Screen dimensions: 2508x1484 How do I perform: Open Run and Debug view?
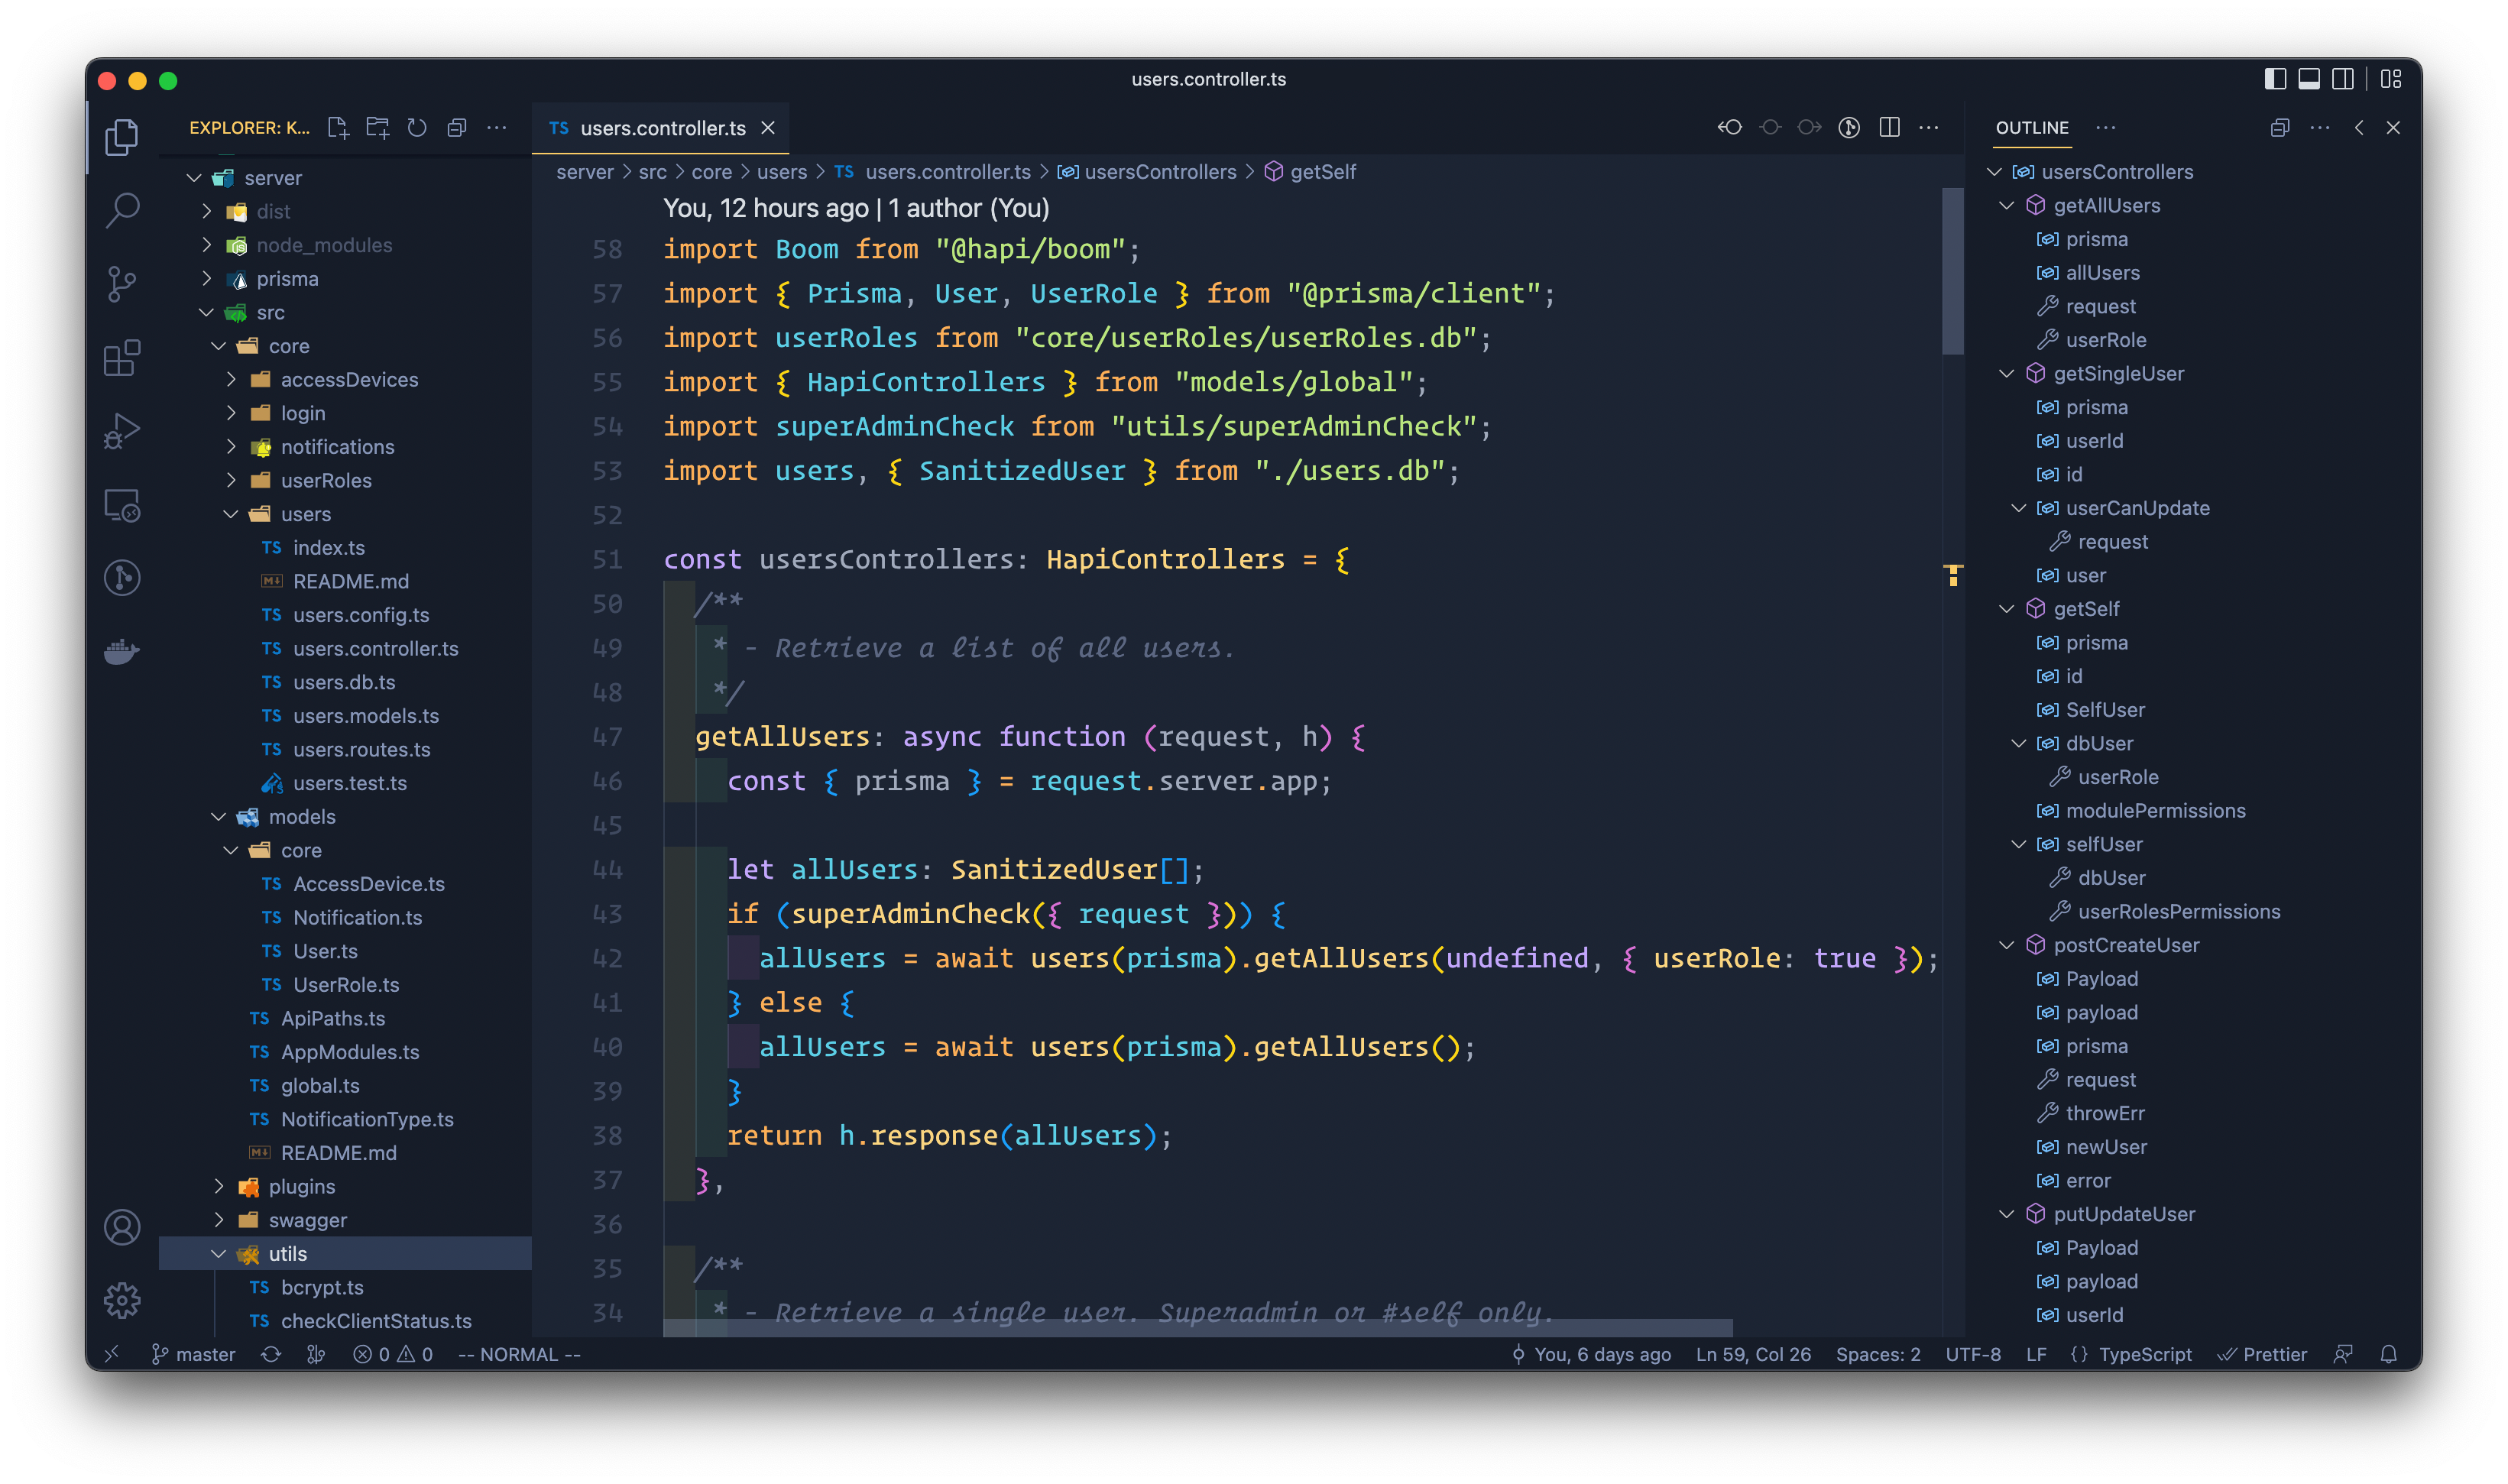coord(122,431)
